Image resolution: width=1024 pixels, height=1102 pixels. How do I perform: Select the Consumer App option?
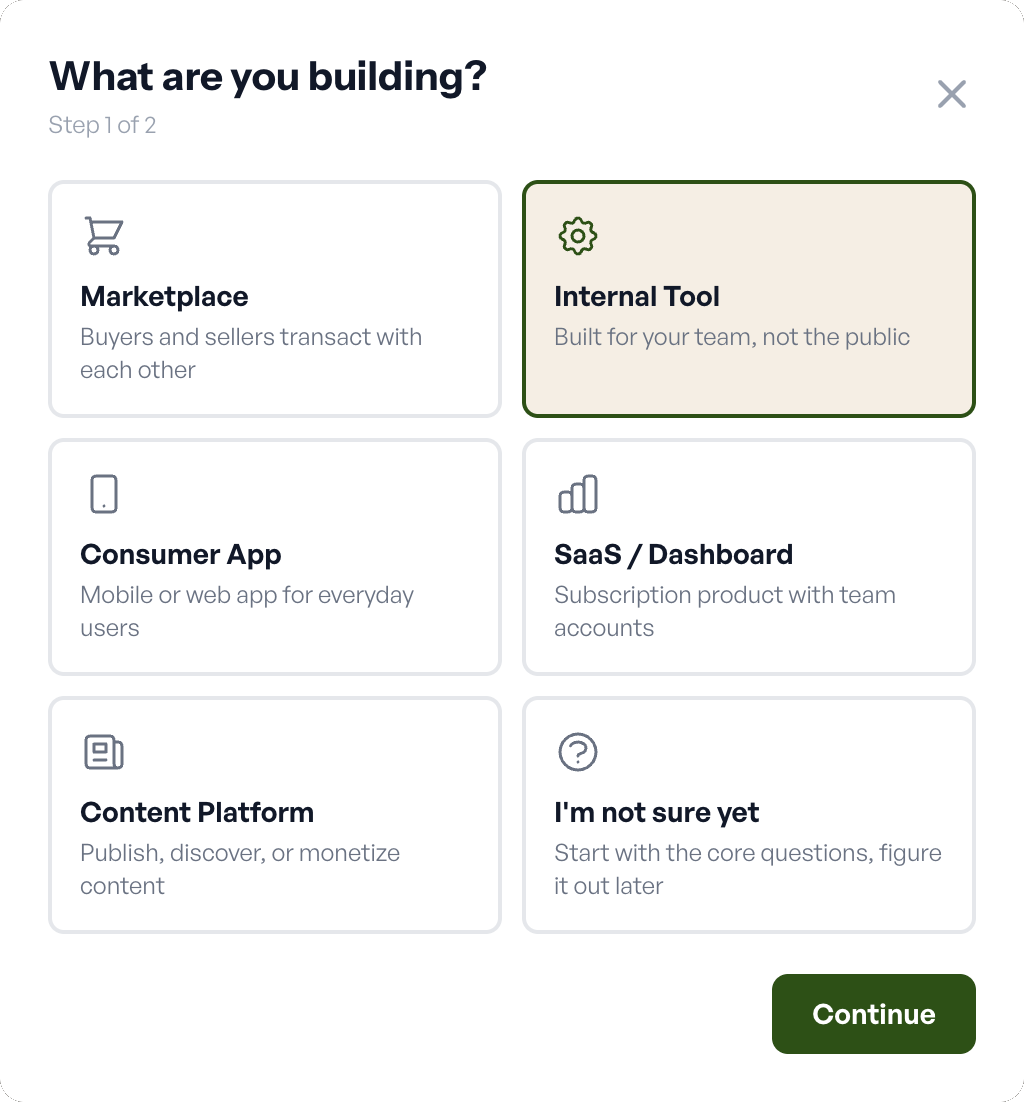tap(274, 556)
